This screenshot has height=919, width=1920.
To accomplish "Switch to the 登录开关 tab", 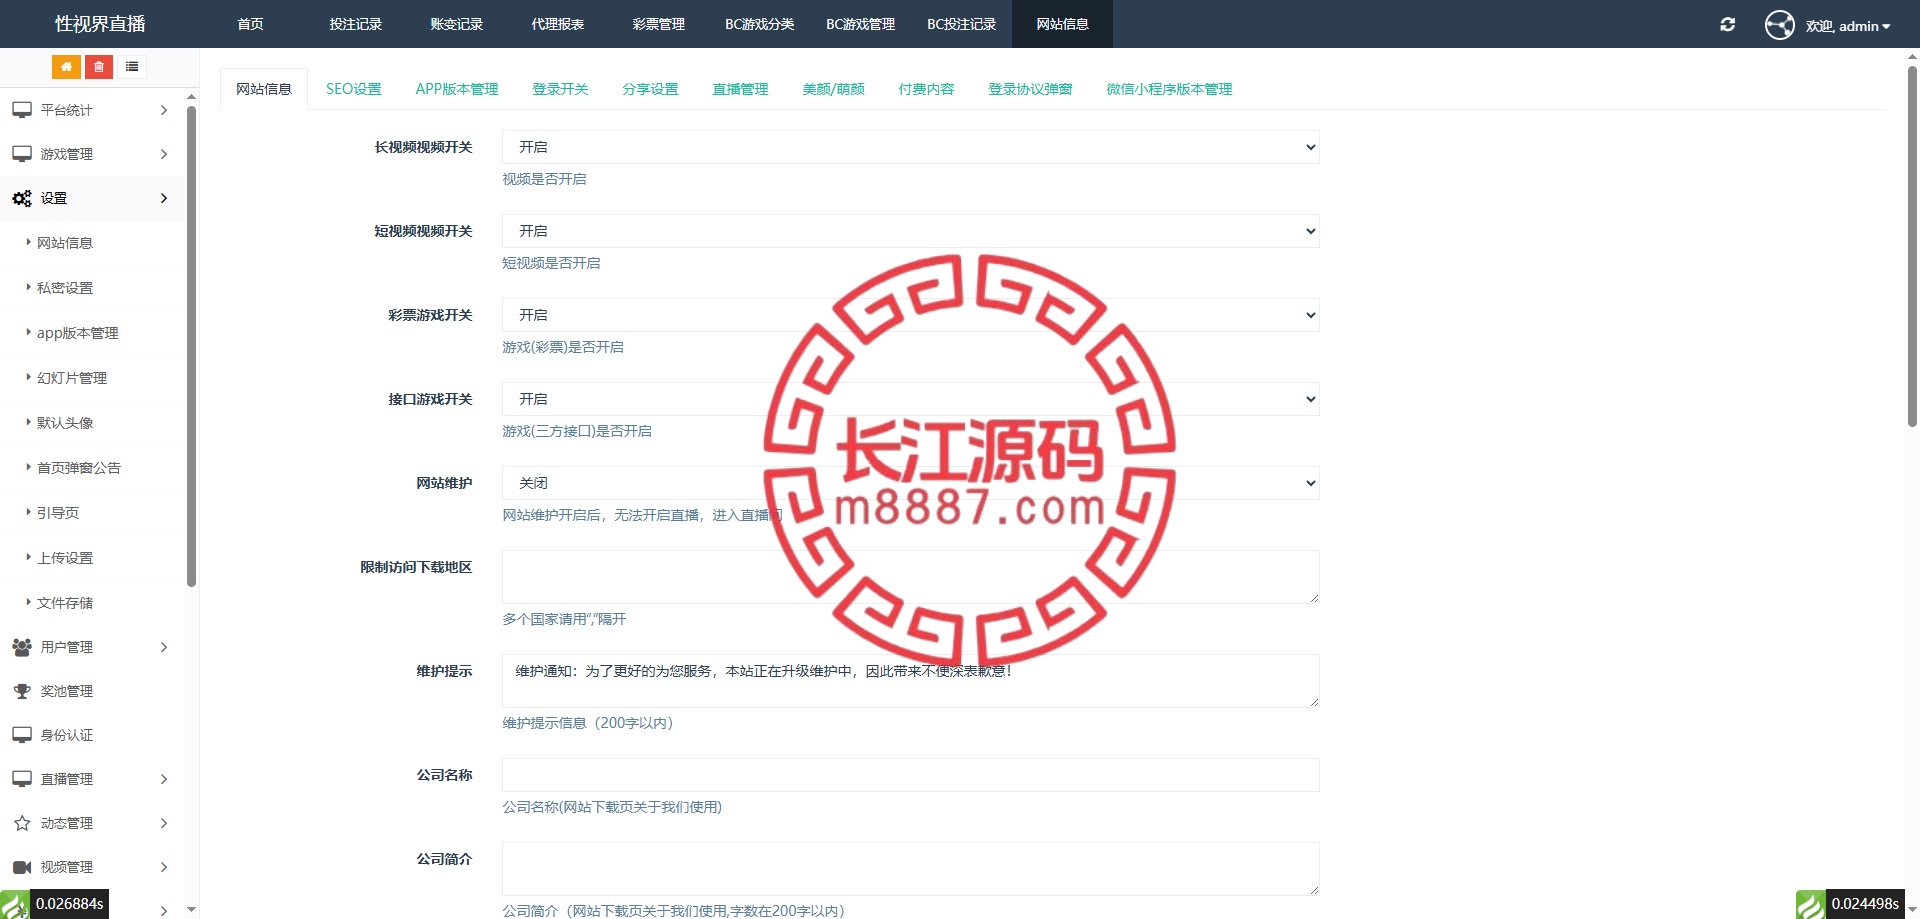I will pos(560,89).
